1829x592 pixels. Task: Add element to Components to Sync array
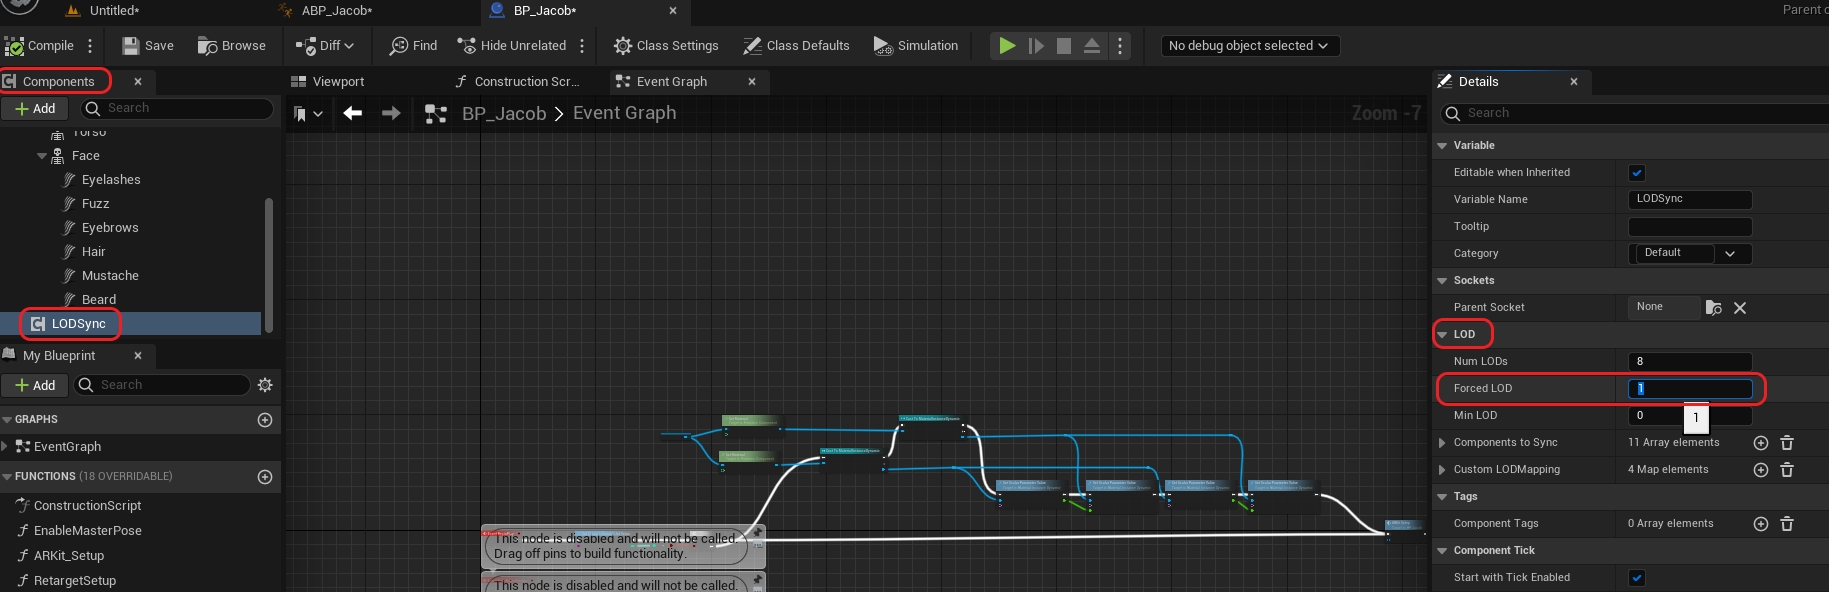[1761, 443]
